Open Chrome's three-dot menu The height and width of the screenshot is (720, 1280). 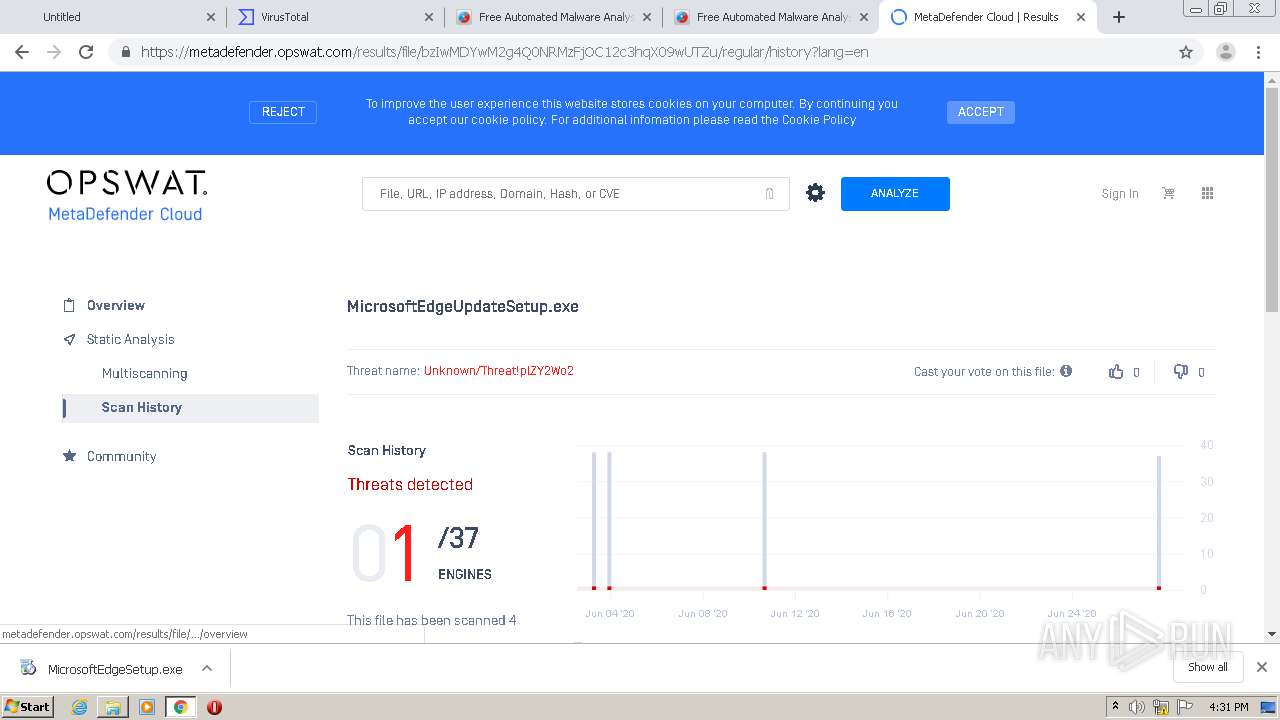click(1258, 52)
